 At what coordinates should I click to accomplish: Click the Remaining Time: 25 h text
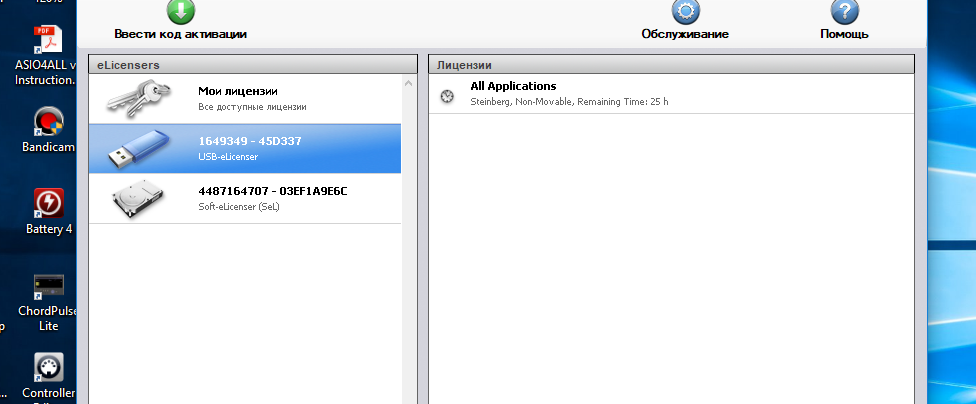[x=623, y=101]
